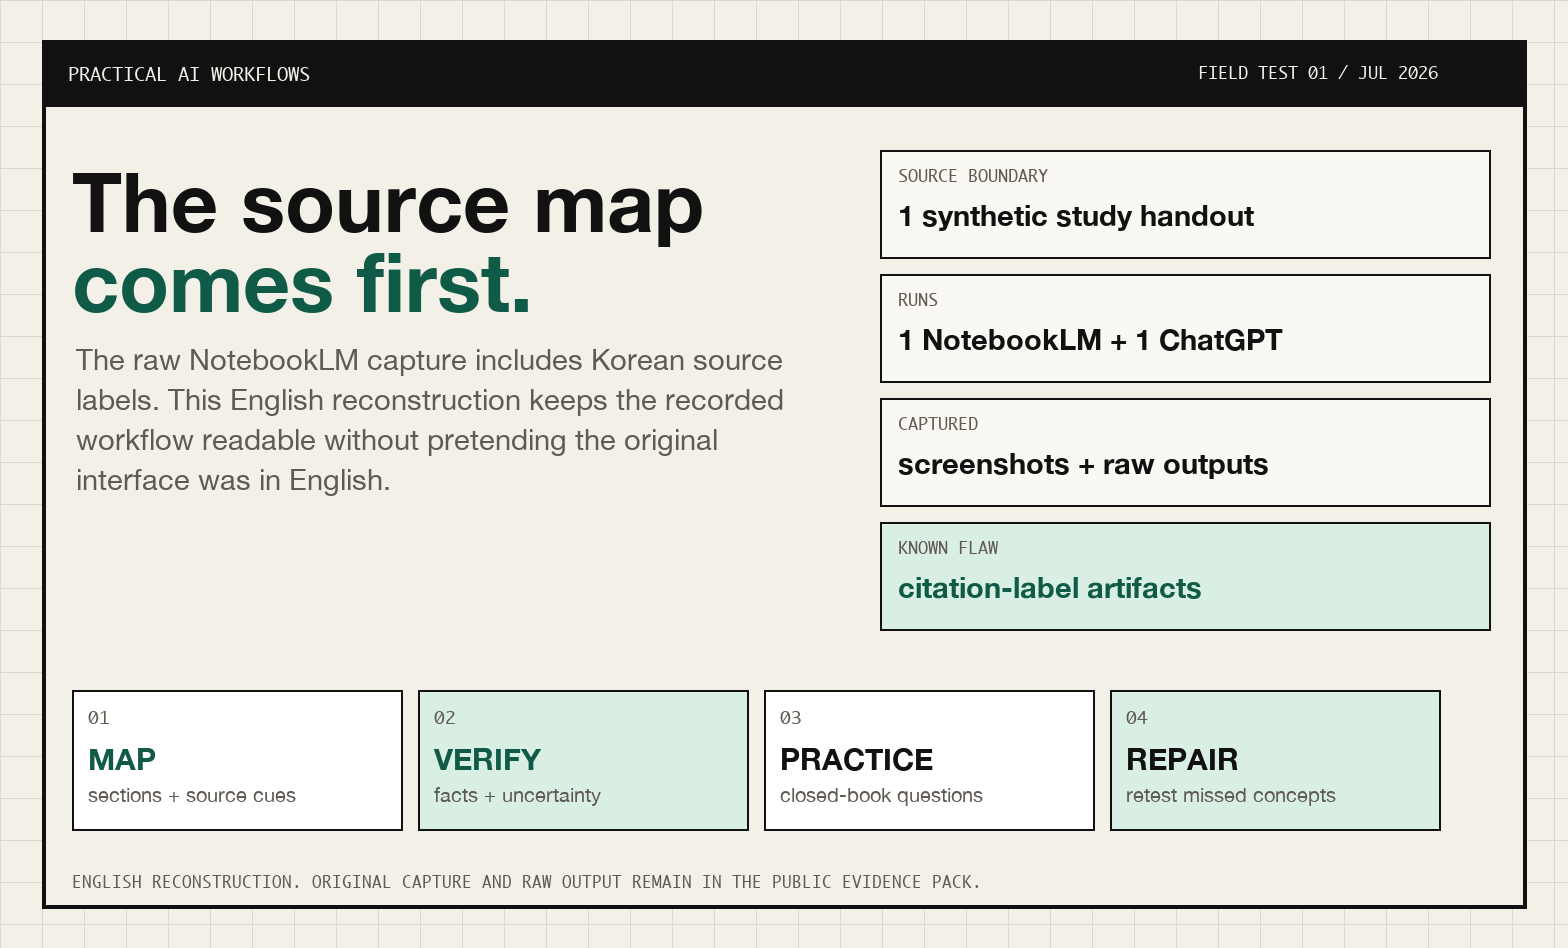Image resolution: width=1568 pixels, height=948 pixels.
Task: Click the paragraph about raw NotebookLM capture
Action: 430,420
